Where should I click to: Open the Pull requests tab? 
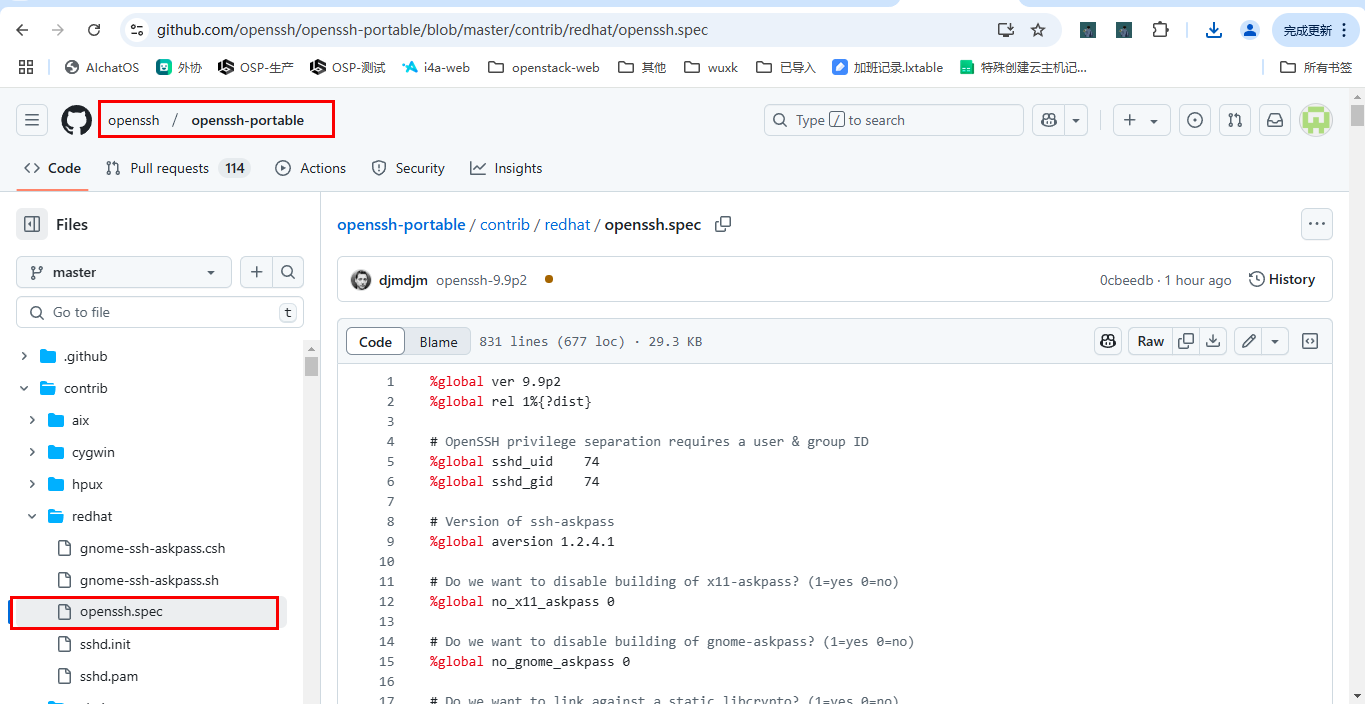169,168
